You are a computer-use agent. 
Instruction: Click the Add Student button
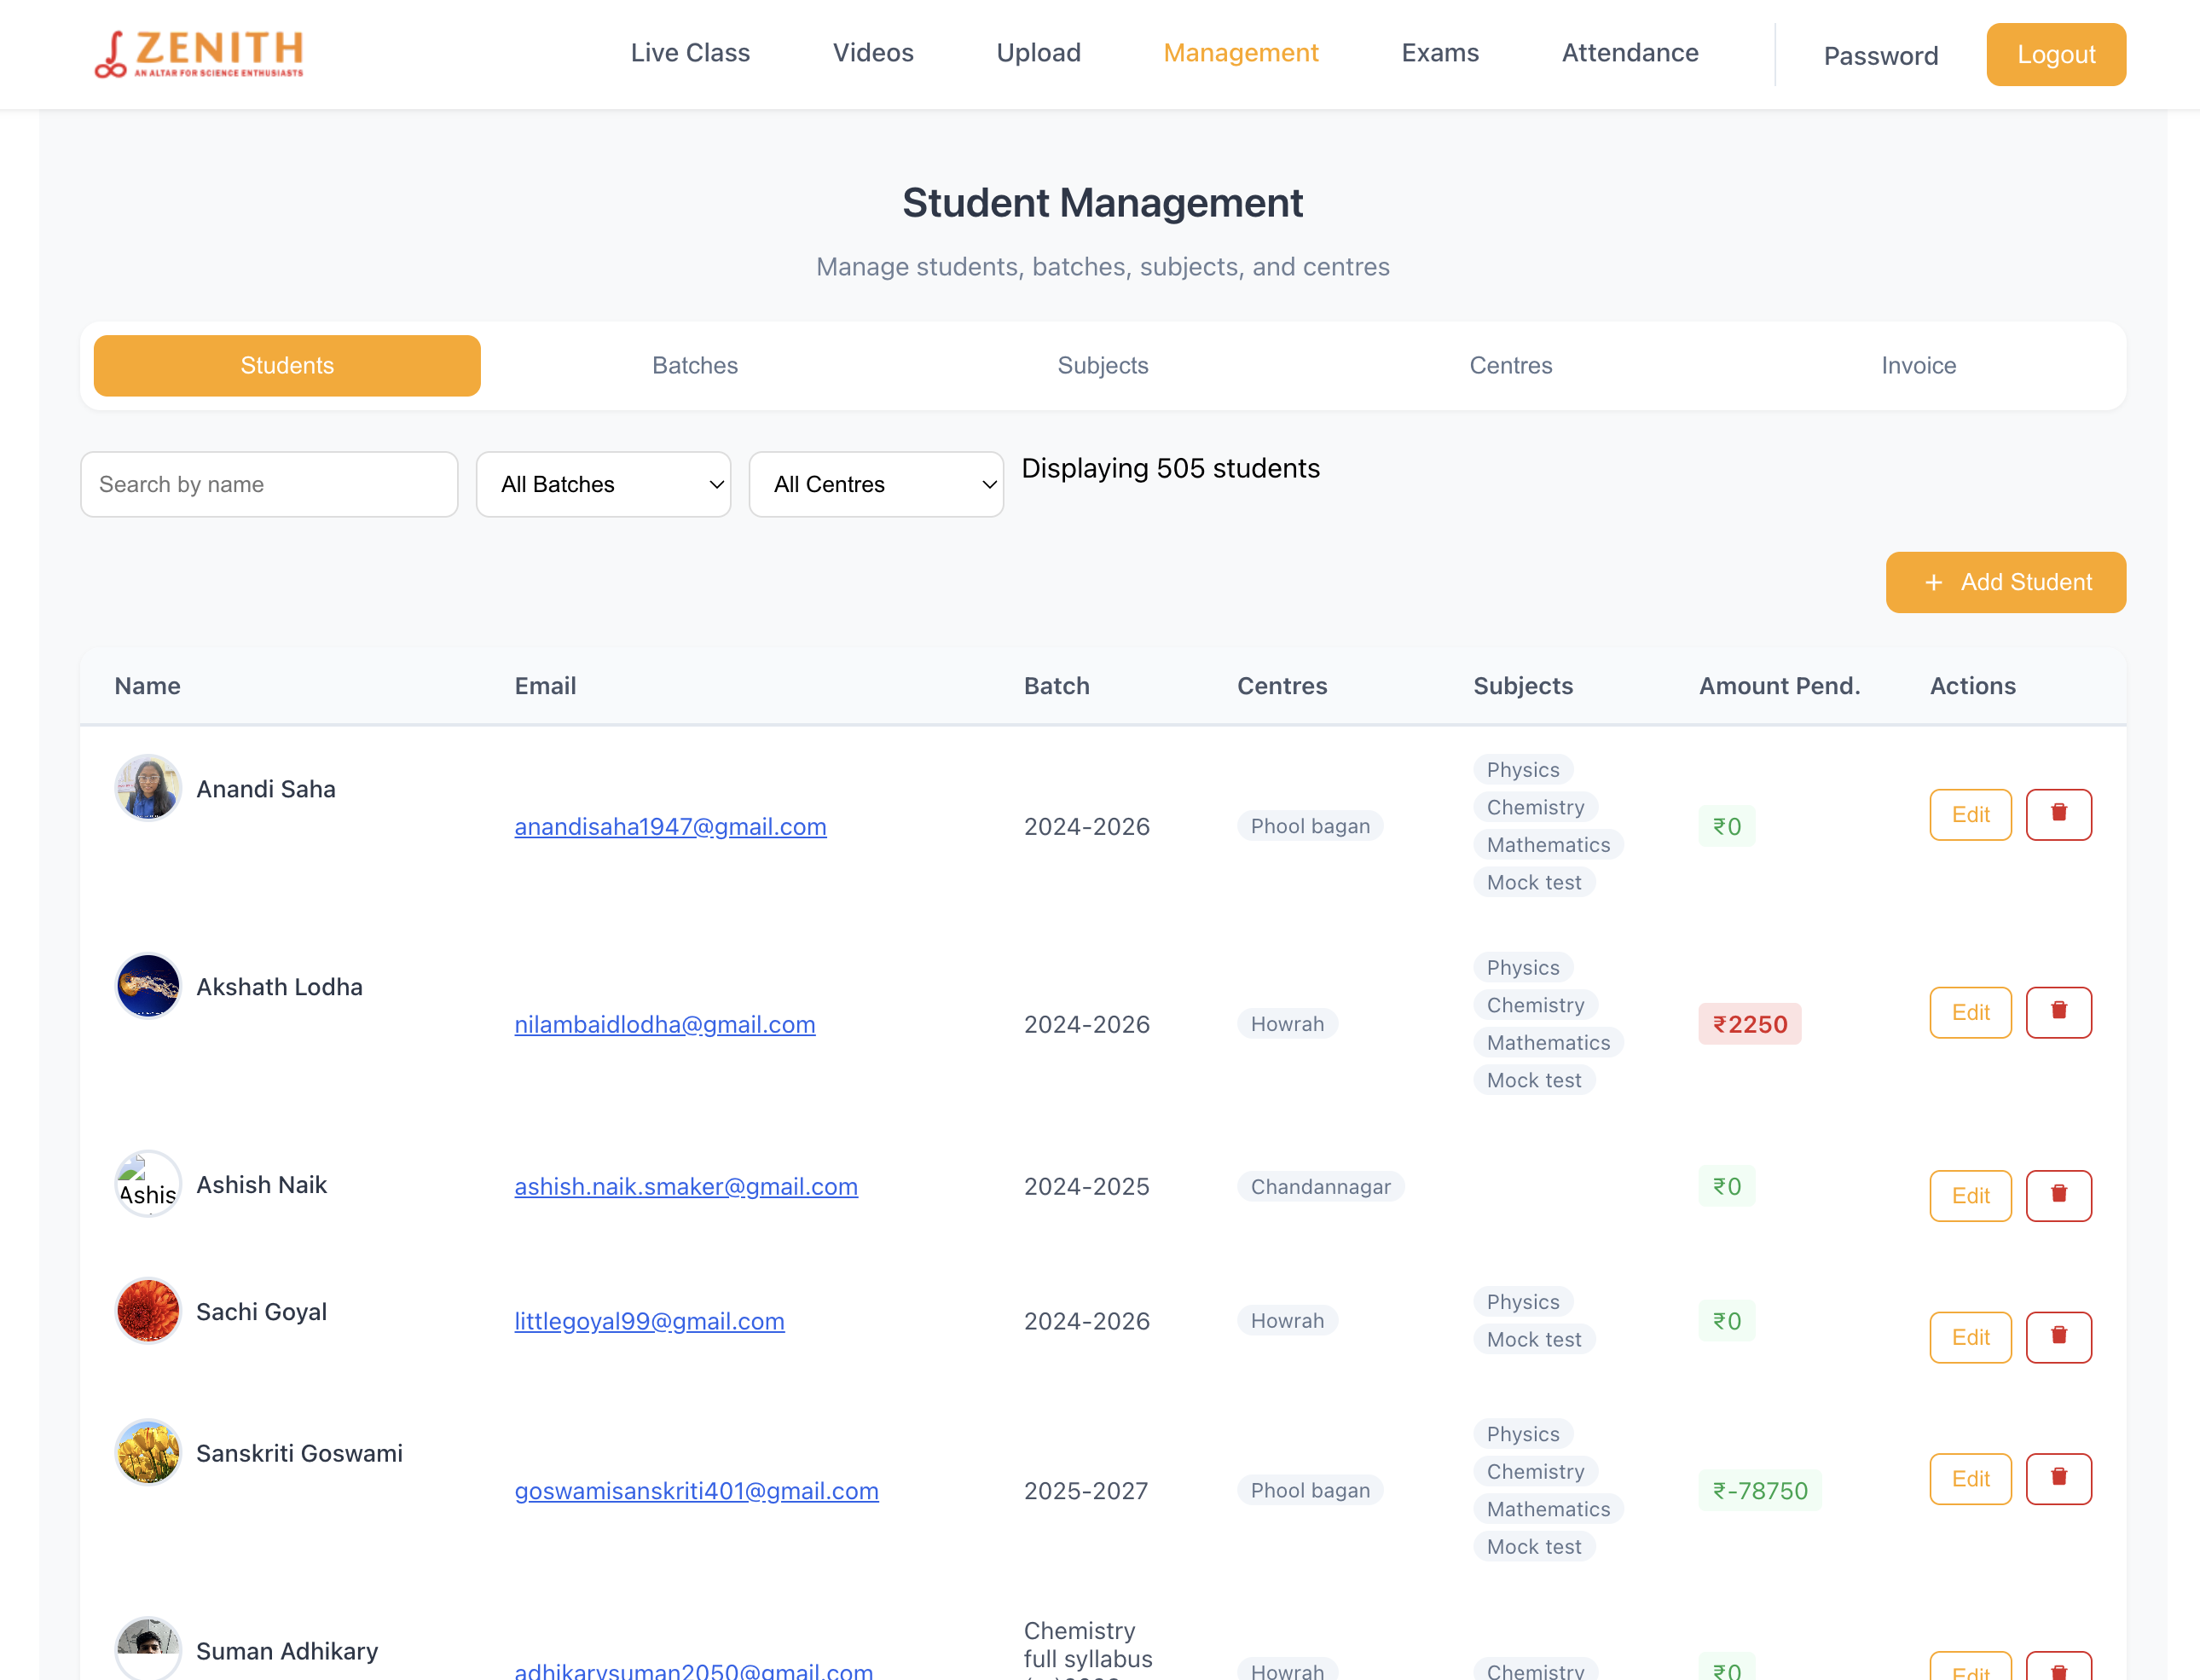click(x=2005, y=582)
